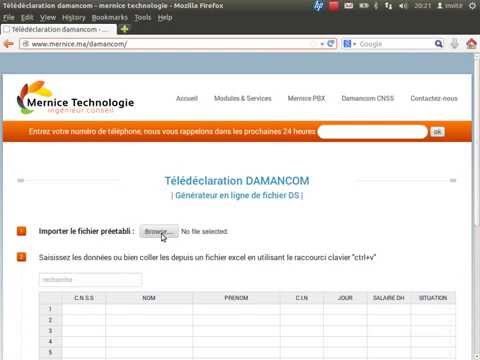This screenshot has height=360, width=480.
Task: Focus the phone number input field
Action: coord(372,132)
